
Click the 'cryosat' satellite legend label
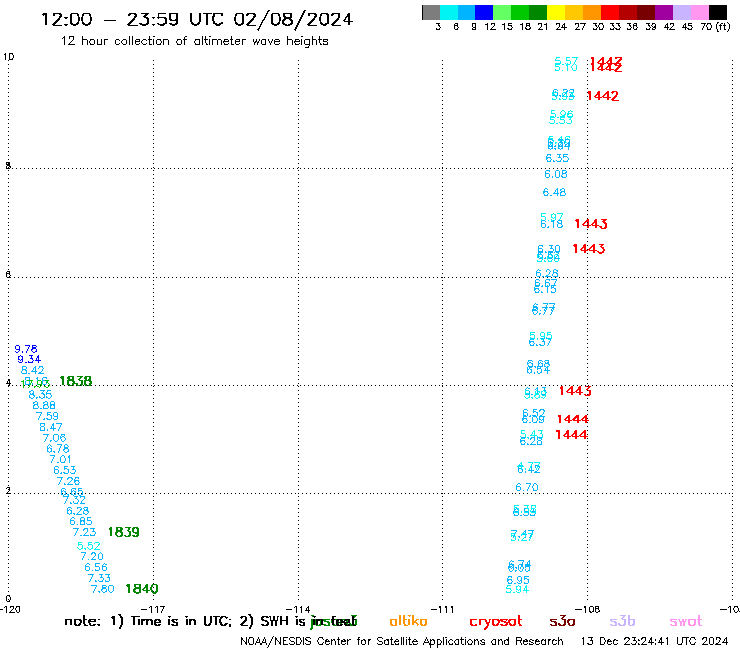[x=496, y=622]
